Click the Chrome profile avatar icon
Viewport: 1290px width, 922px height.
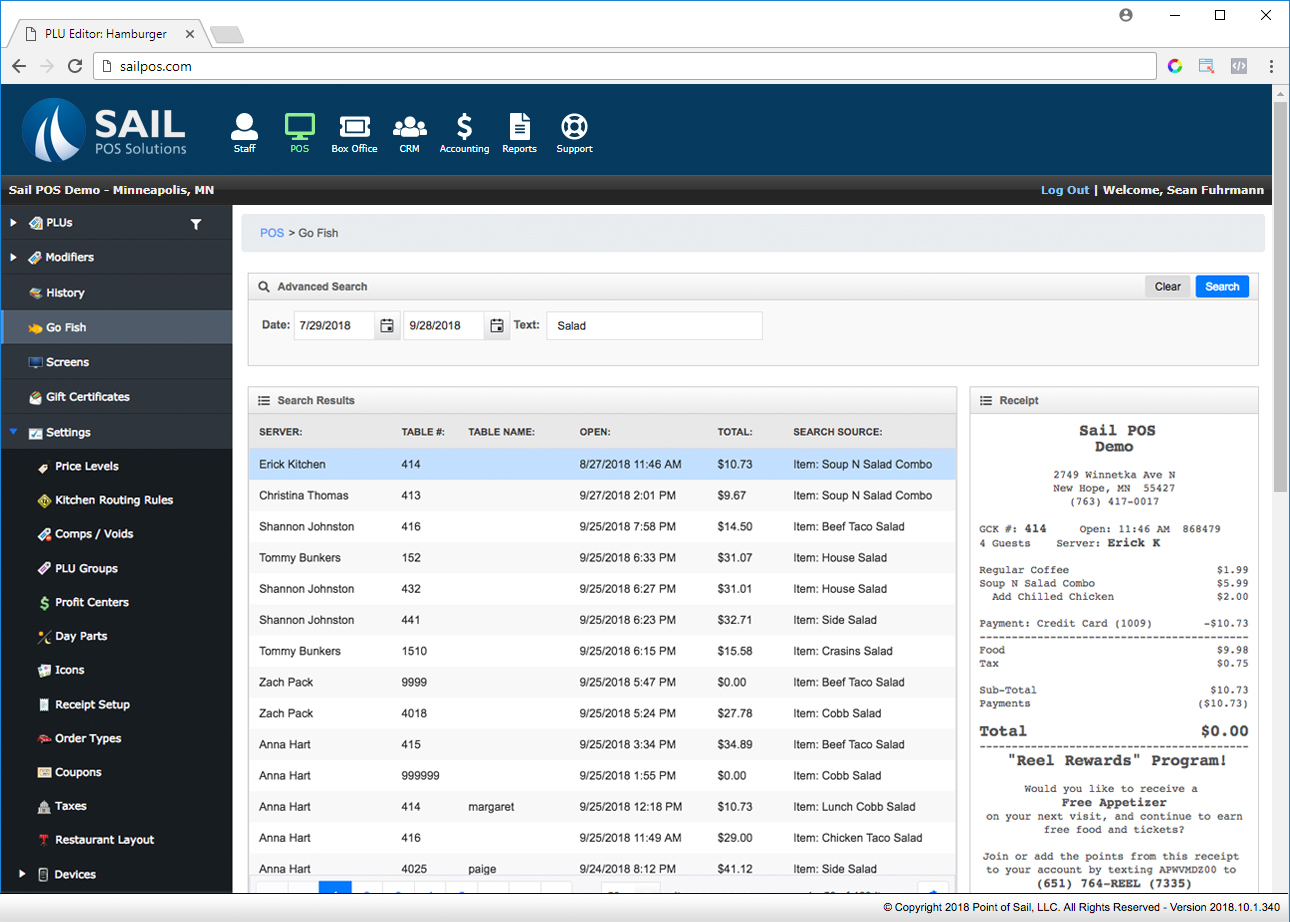[x=1126, y=15]
